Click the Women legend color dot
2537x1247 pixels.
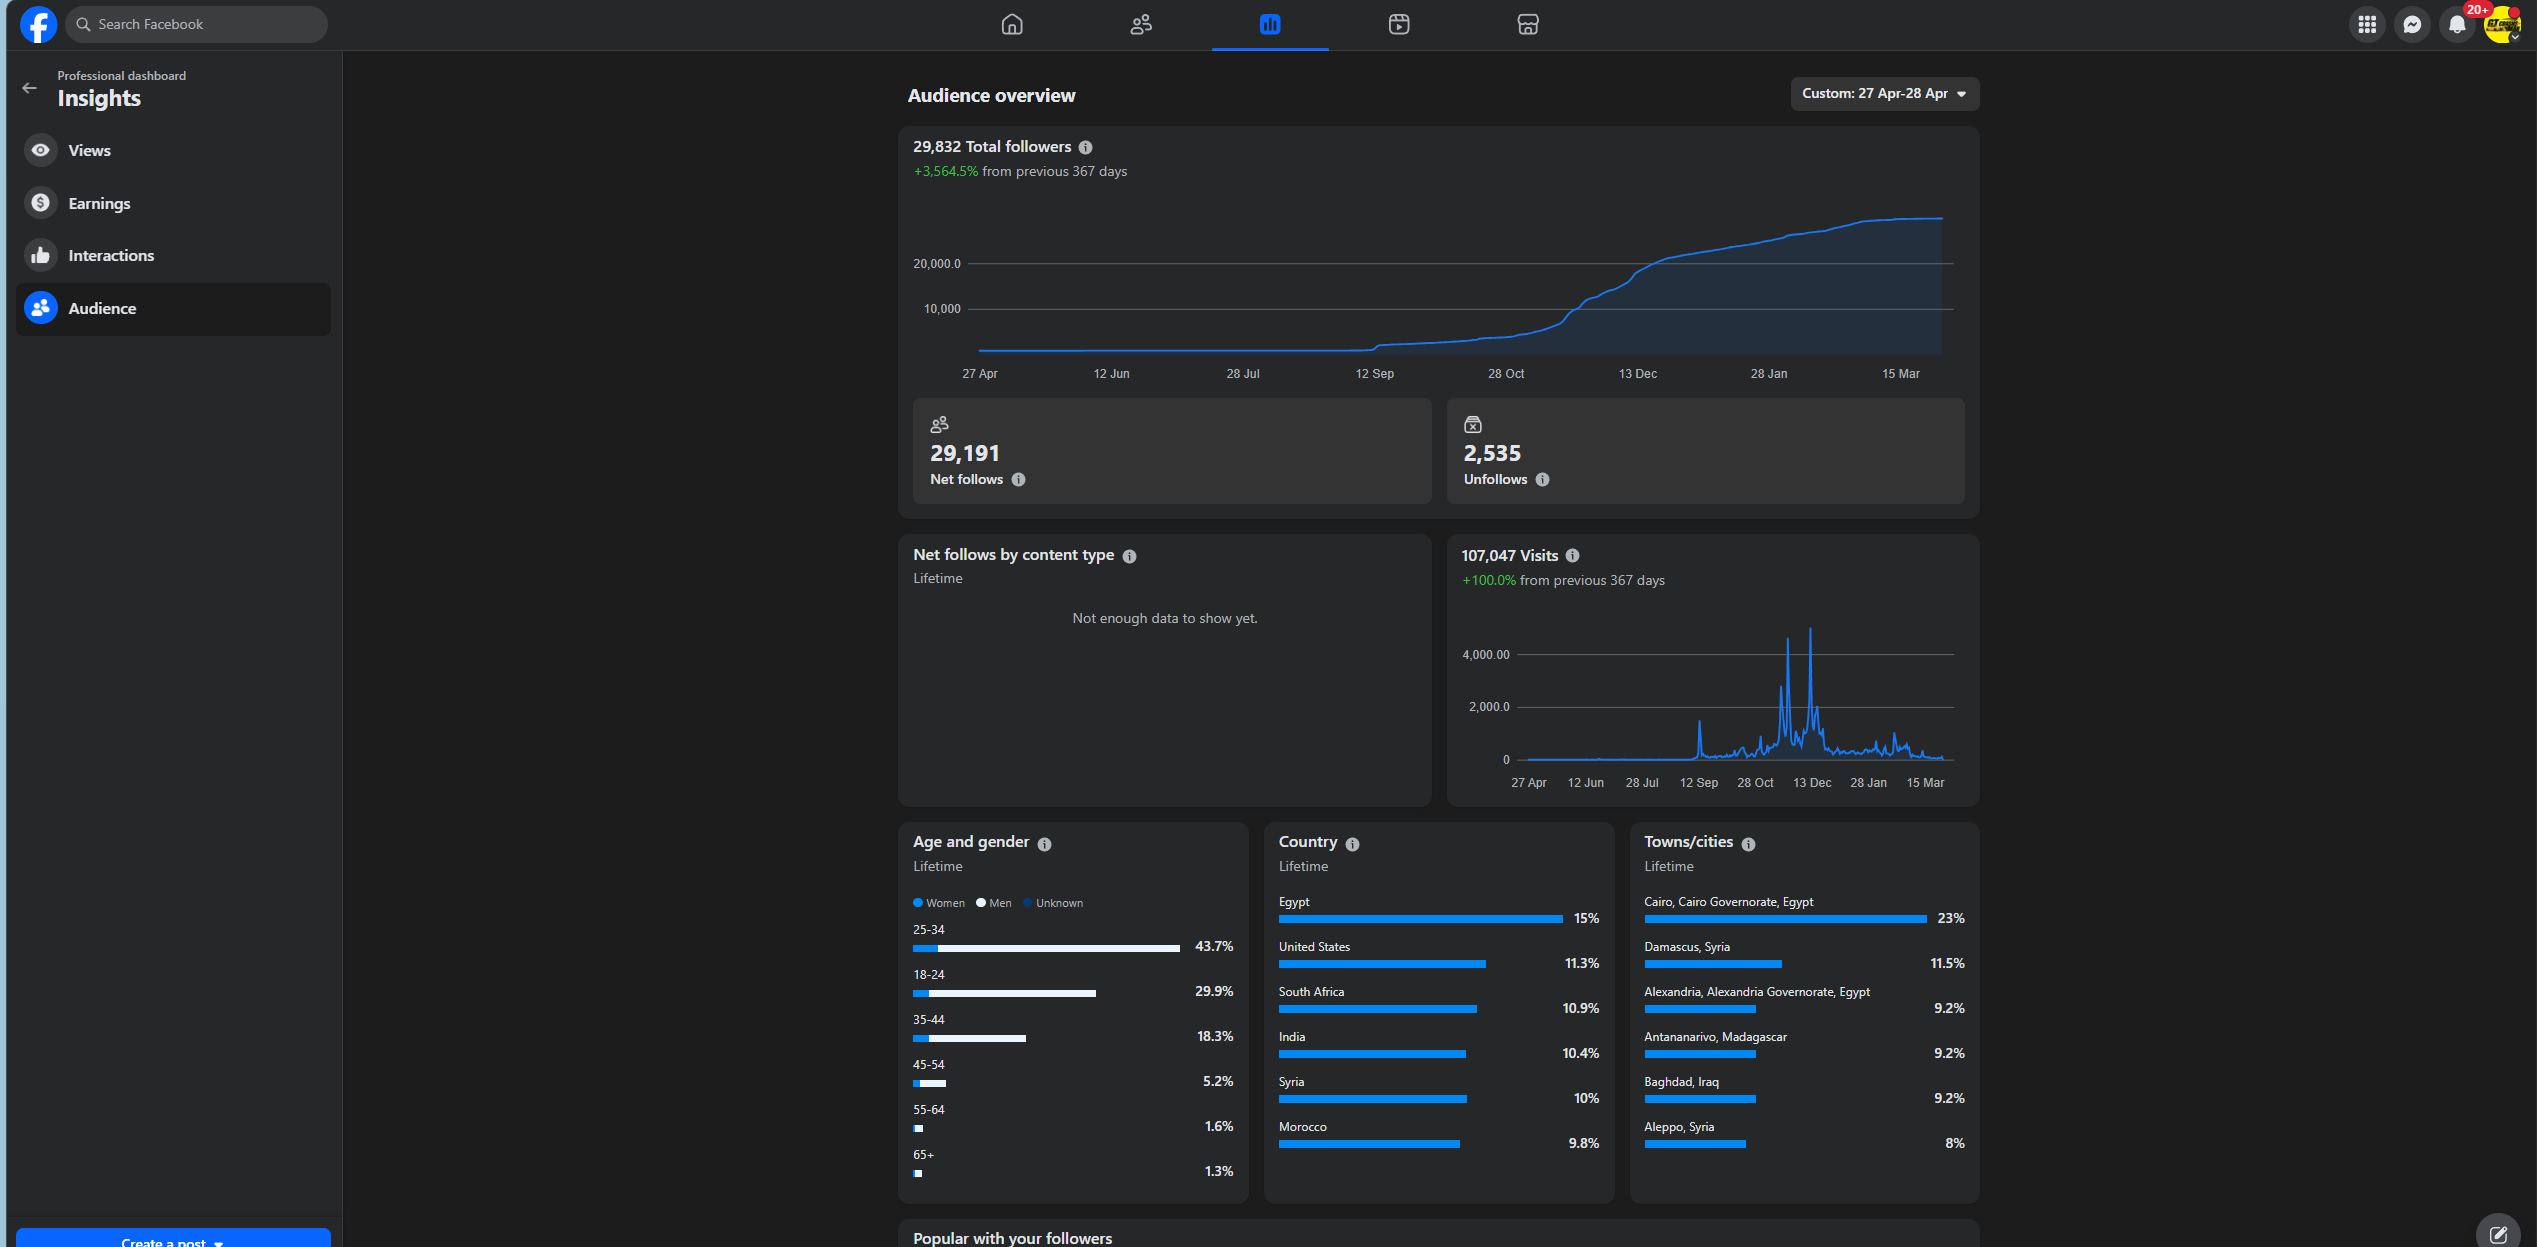click(x=918, y=903)
